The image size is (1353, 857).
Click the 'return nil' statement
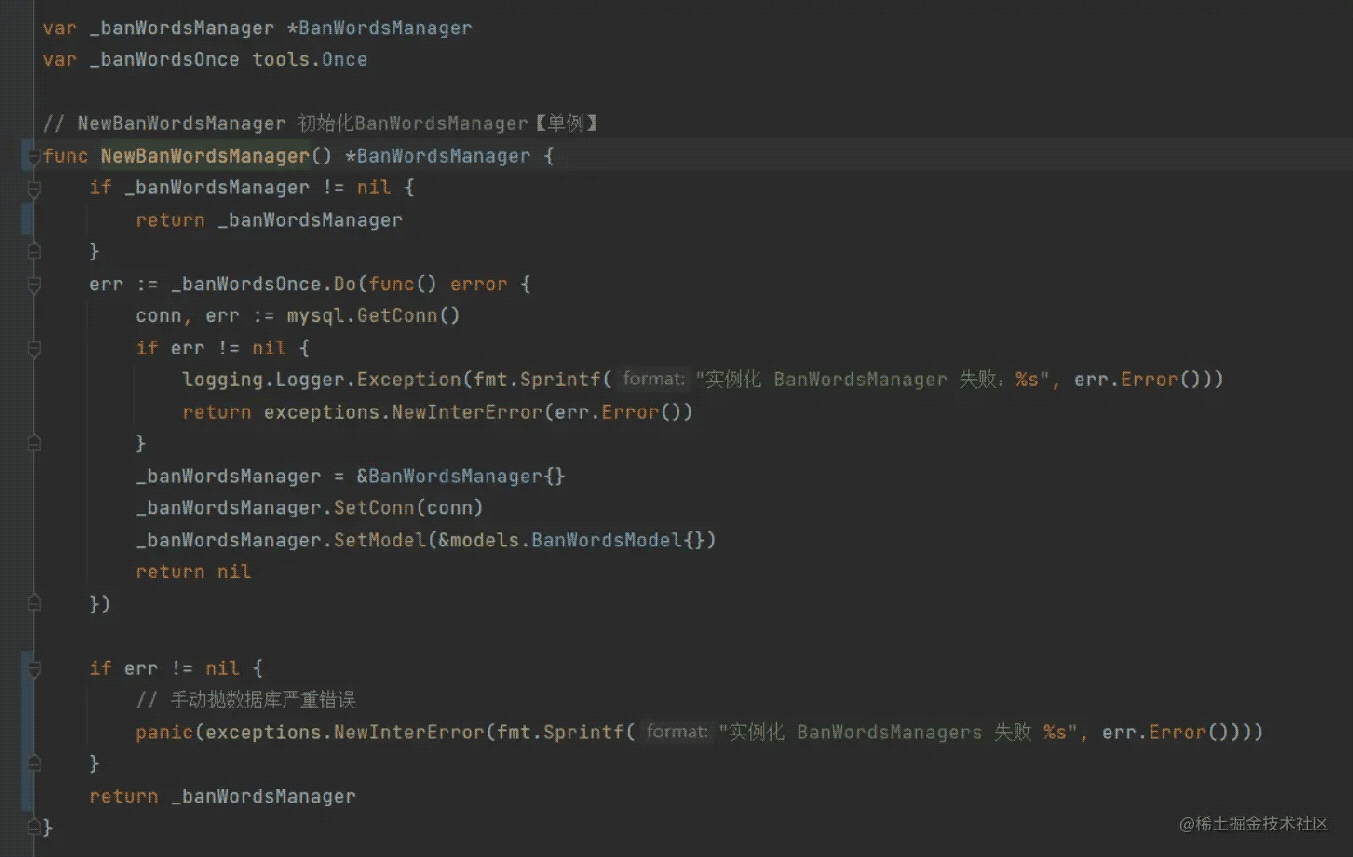(x=193, y=572)
